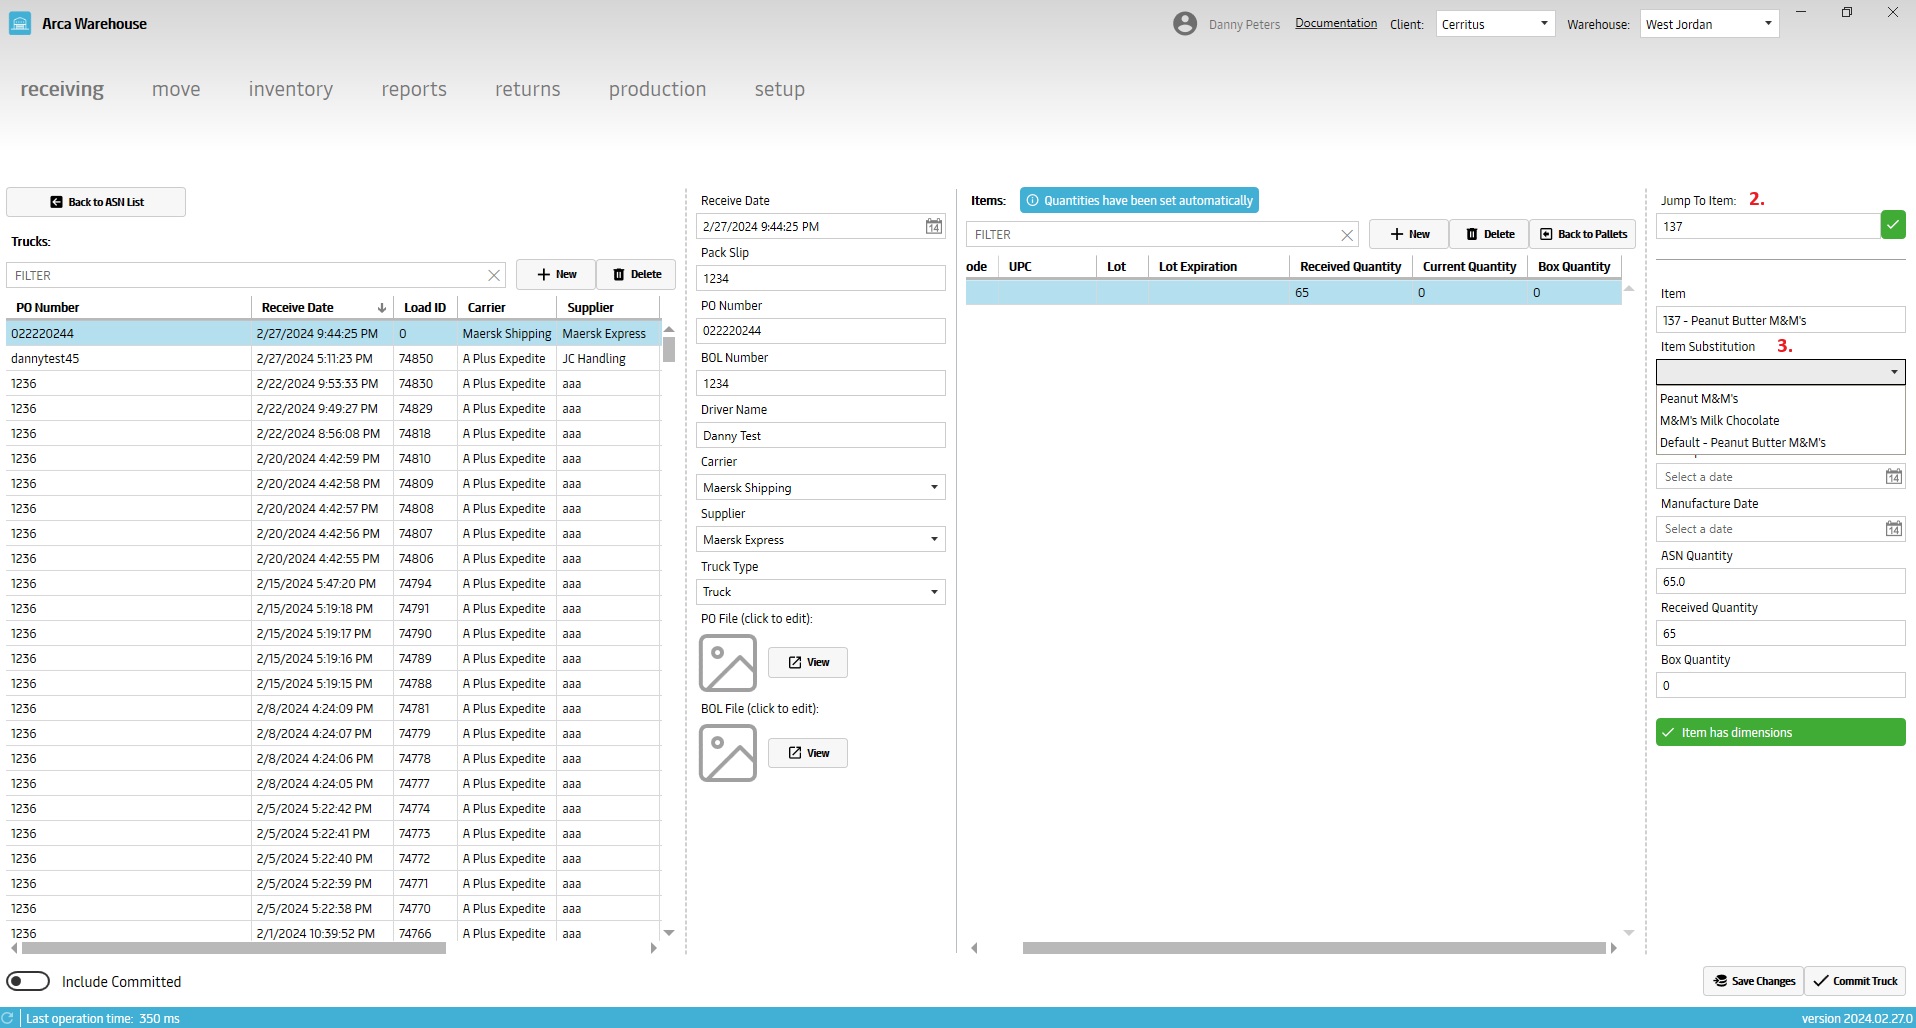Open the Documentation link

pyautogui.click(x=1336, y=23)
